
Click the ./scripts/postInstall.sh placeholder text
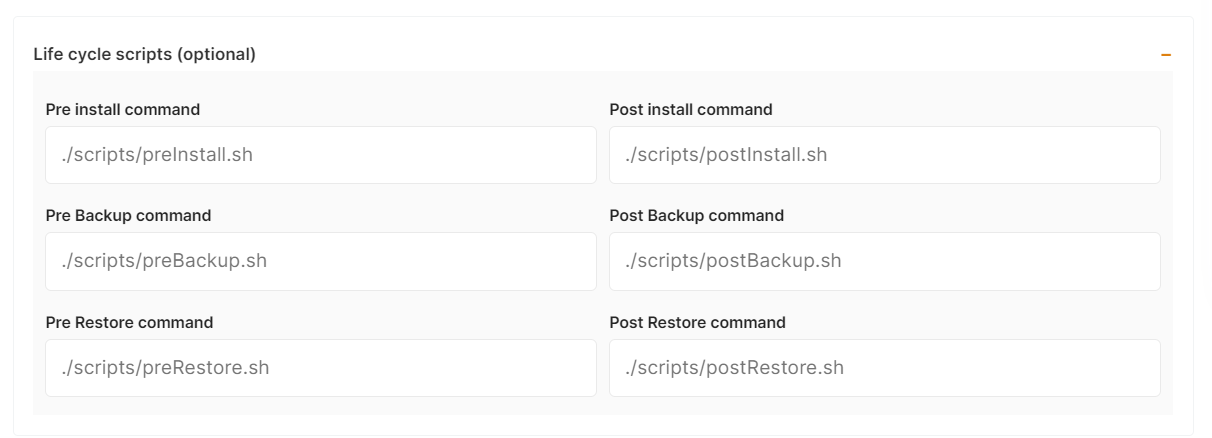[x=726, y=155]
